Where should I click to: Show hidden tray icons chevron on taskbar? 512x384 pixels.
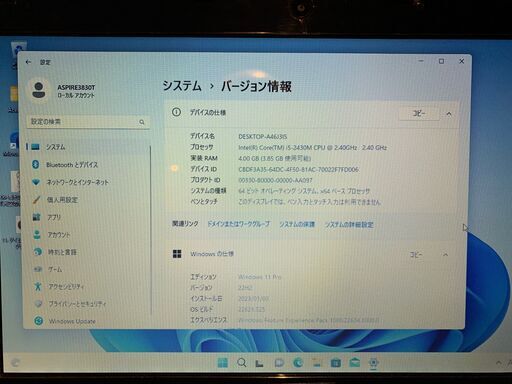[498, 363]
